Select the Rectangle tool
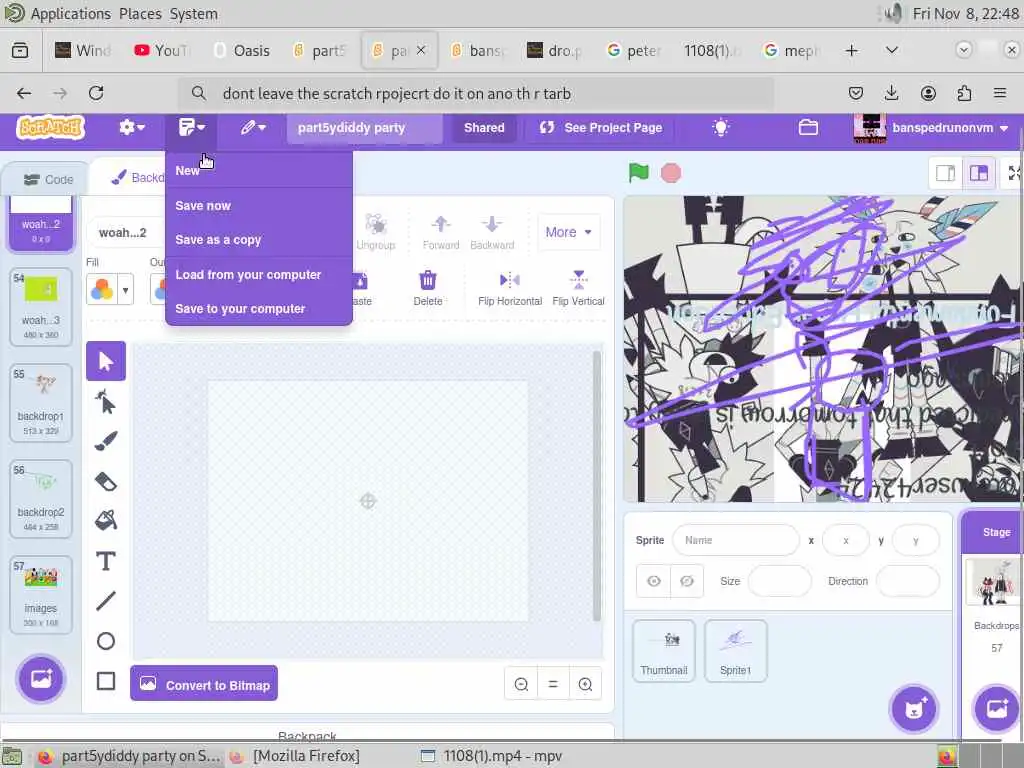The width and height of the screenshot is (1024, 768). (x=106, y=681)
